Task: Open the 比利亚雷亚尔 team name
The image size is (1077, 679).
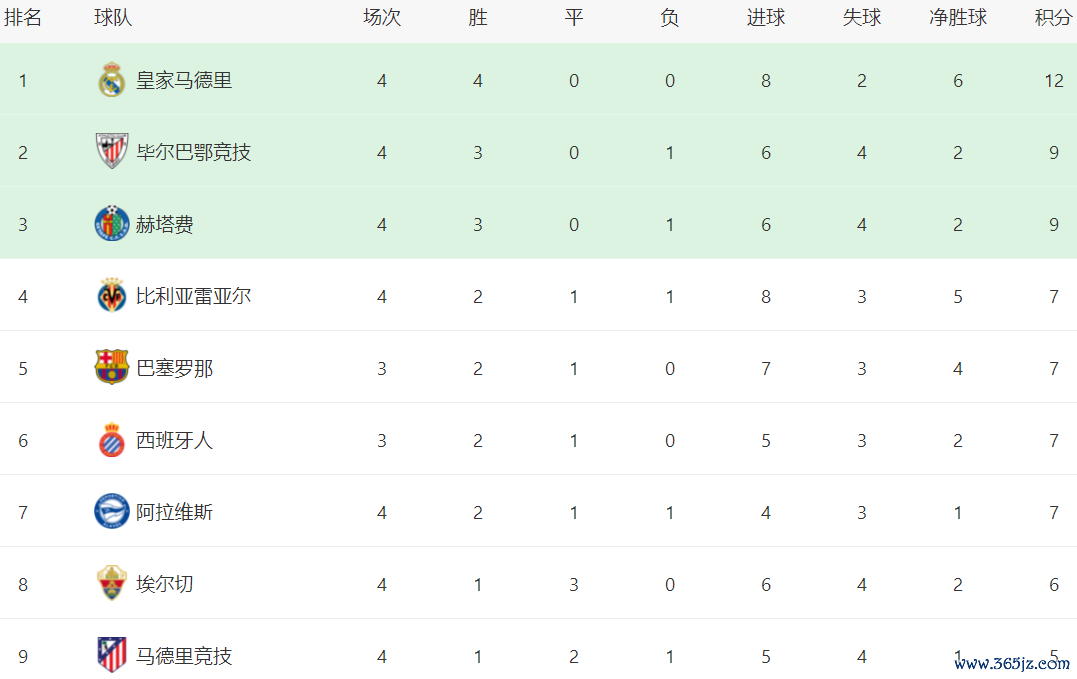Action: pyautogui.click(x=193, y=296)
